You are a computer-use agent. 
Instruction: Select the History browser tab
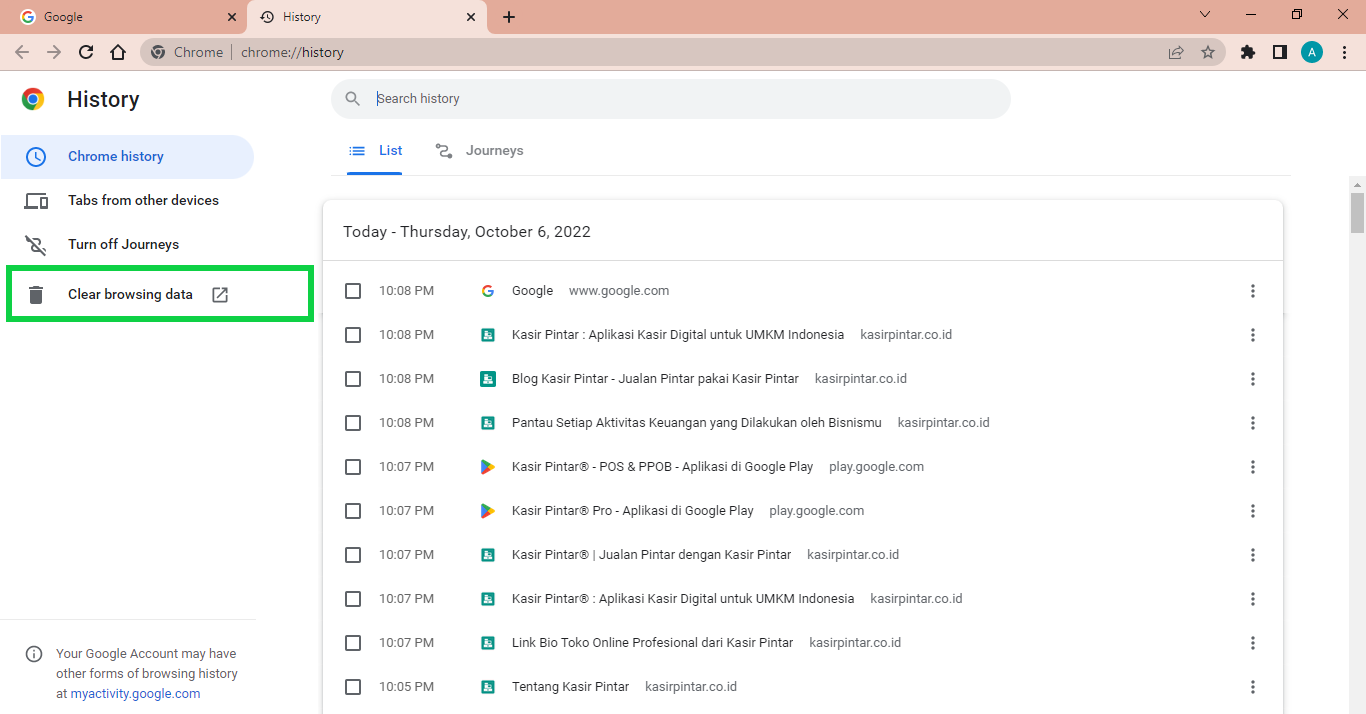tap(367, 17)
